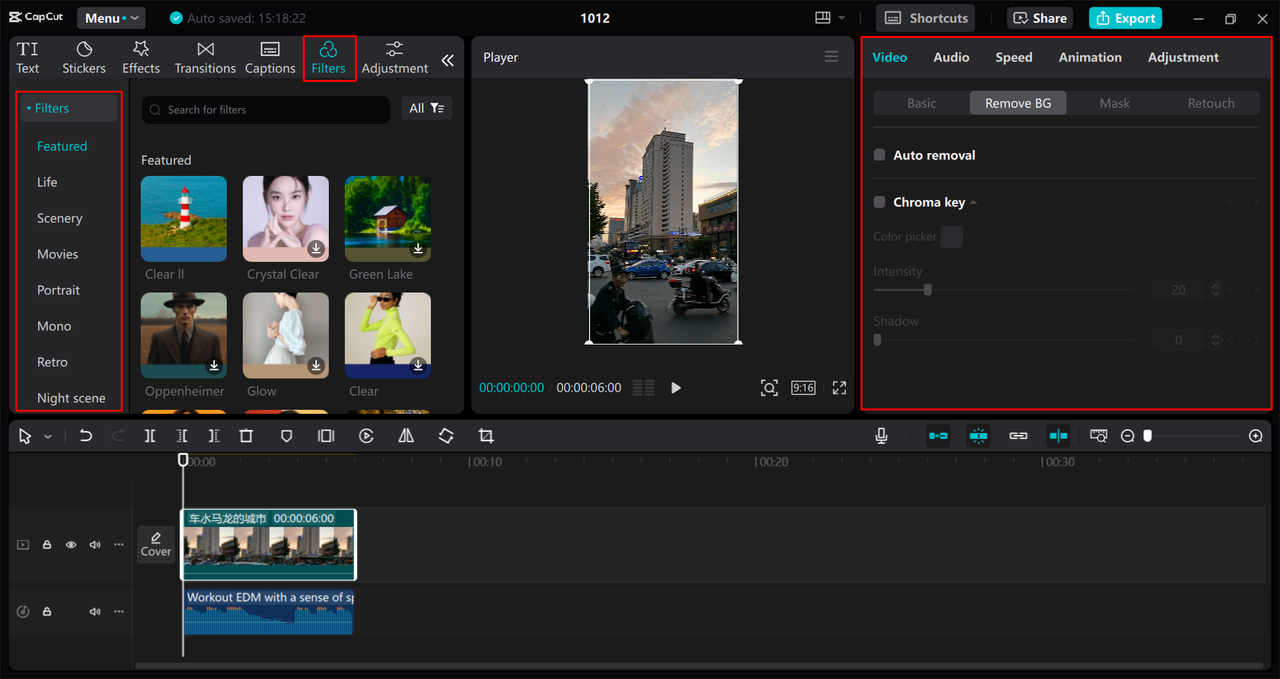
Task: Undo the last action in timeline toolbar
Action: [86, 436]
